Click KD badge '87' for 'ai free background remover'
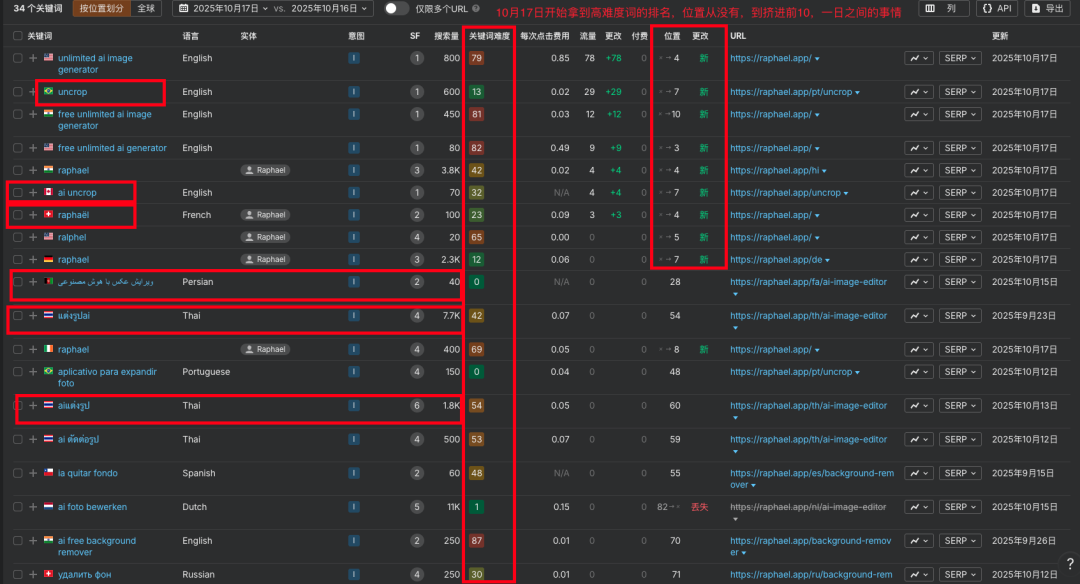The height and width of the screenshot is (584, 1080). tap(476, 541)
